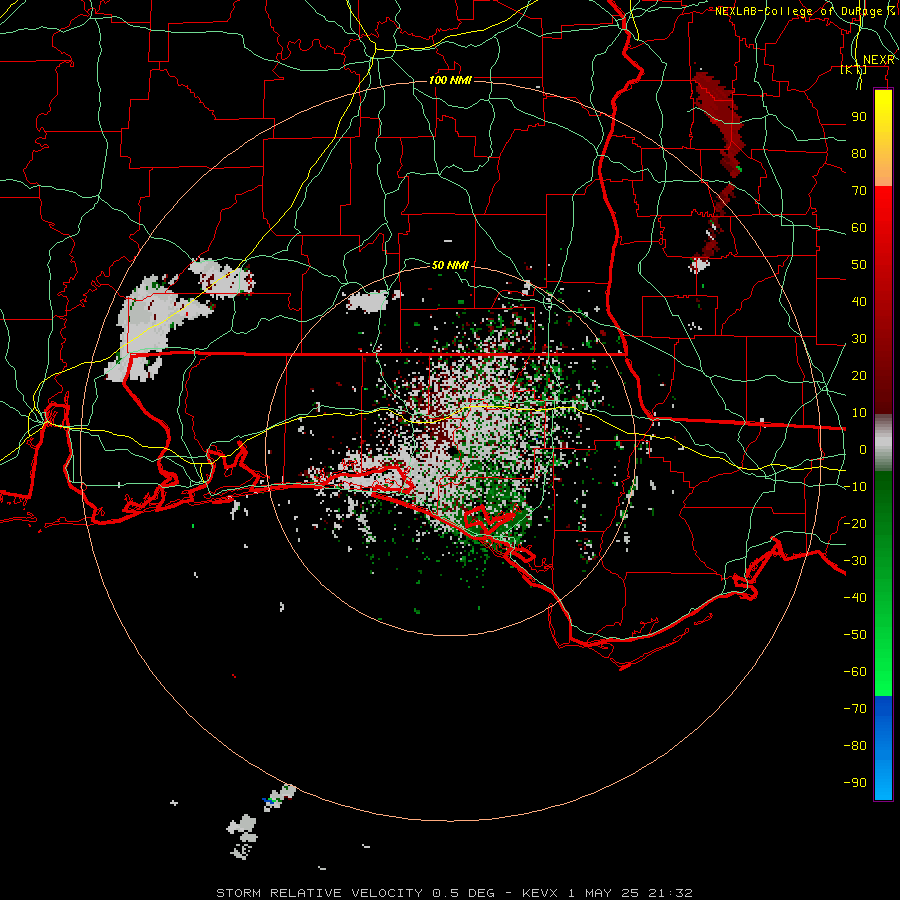Click the NEXLAB-College of DuPage credit text
The height and width of the screenshot is (900, 900).
click(804, 11)
